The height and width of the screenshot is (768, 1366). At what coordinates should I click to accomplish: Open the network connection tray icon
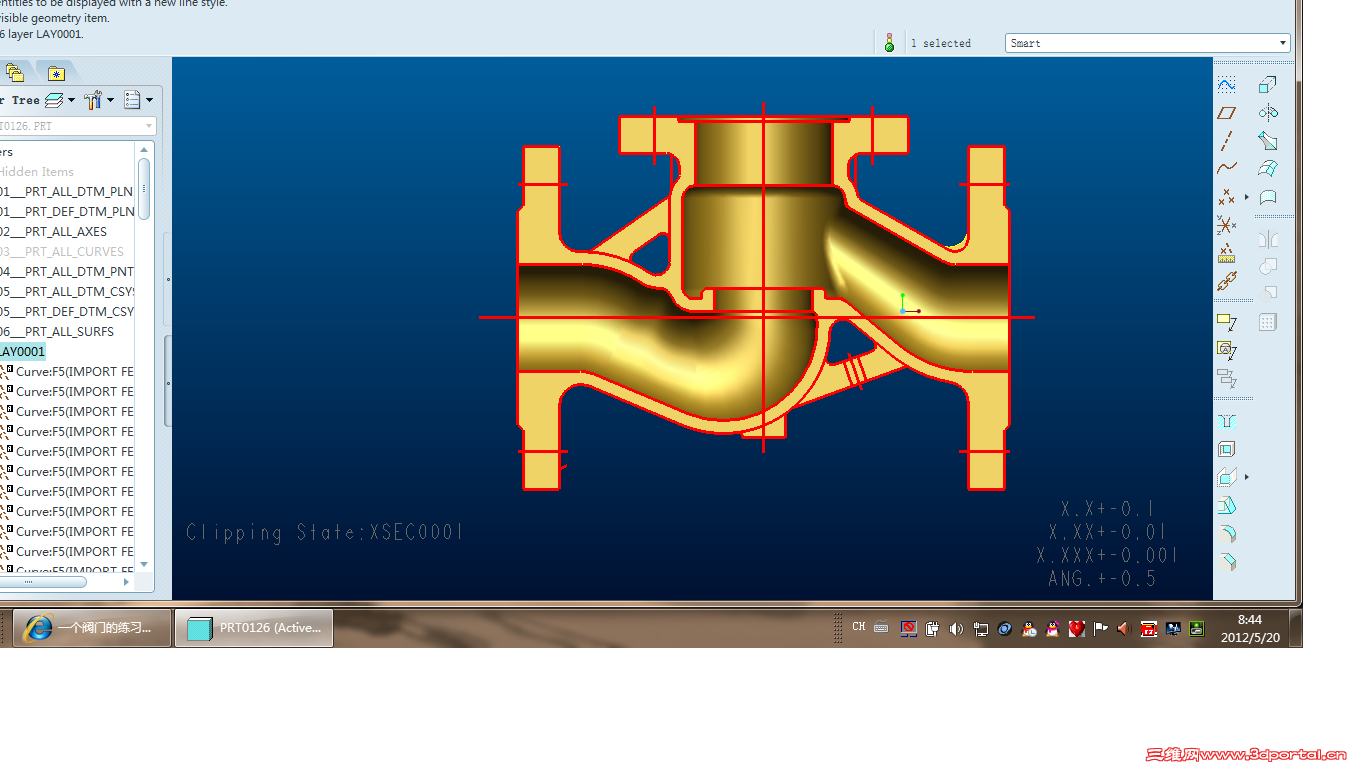point(980,629)
